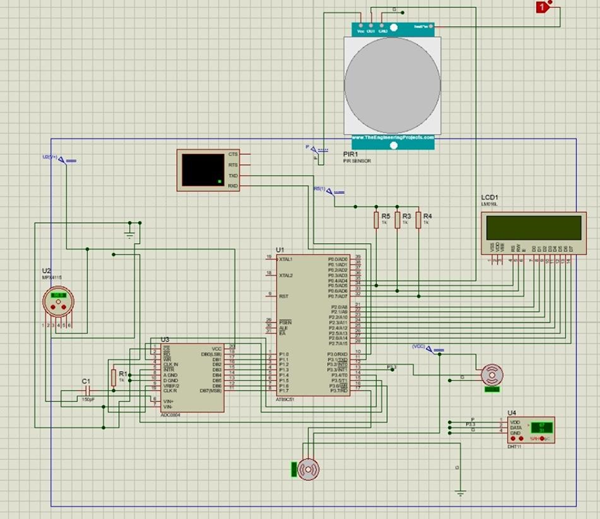This screenshot has height=519, width=600.
Task: Select the virtual terminal black screen
Action: point(203,170)
